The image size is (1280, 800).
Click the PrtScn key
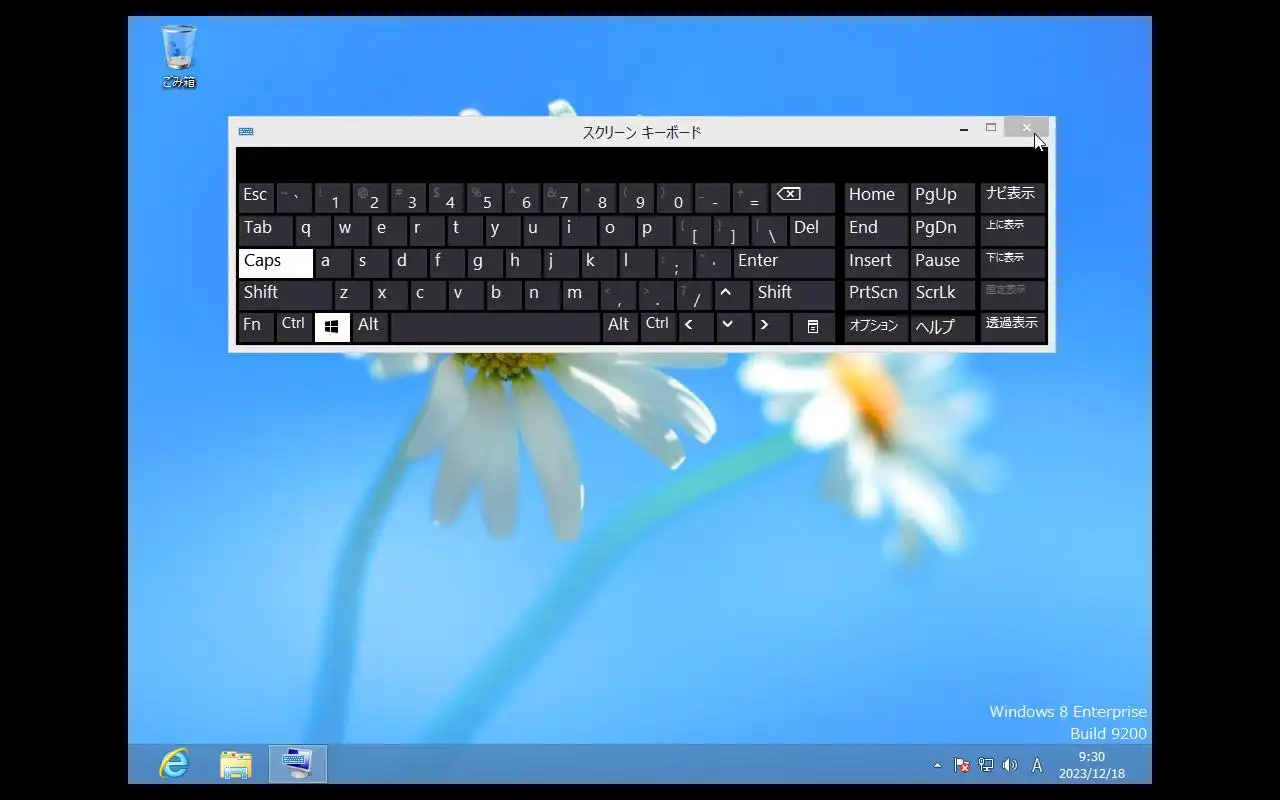[876, 294]
